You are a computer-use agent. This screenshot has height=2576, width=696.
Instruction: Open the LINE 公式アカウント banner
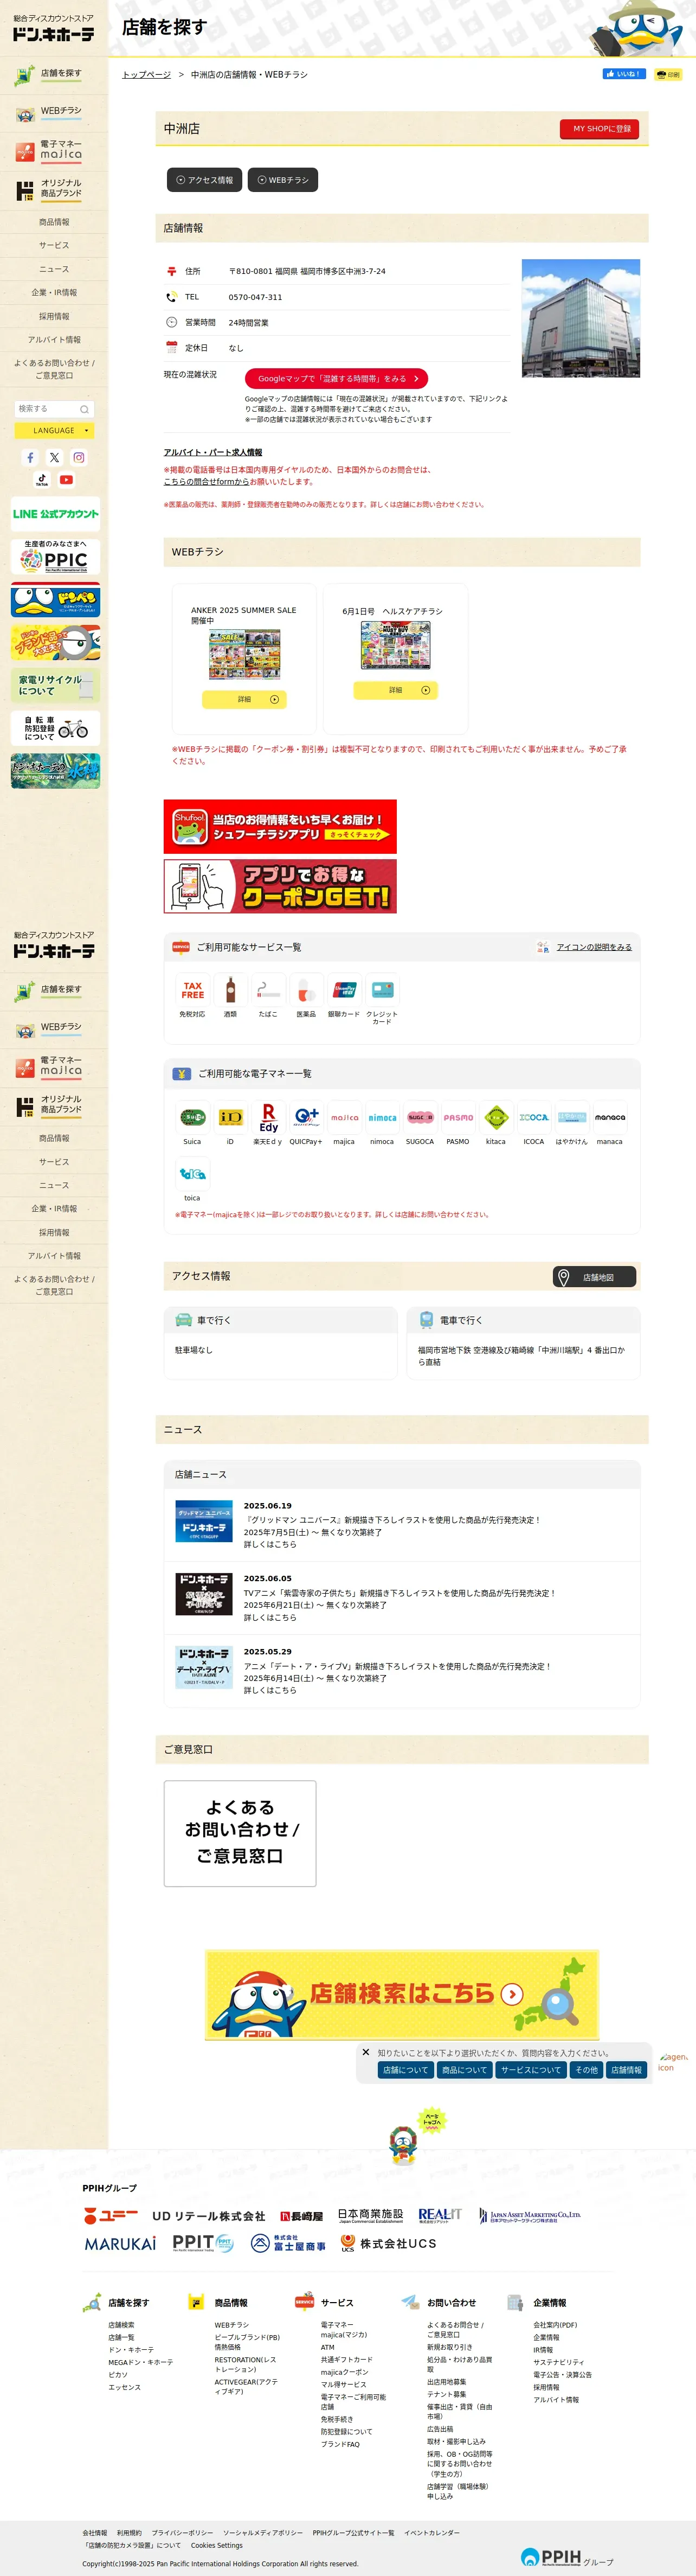point(56,514)
